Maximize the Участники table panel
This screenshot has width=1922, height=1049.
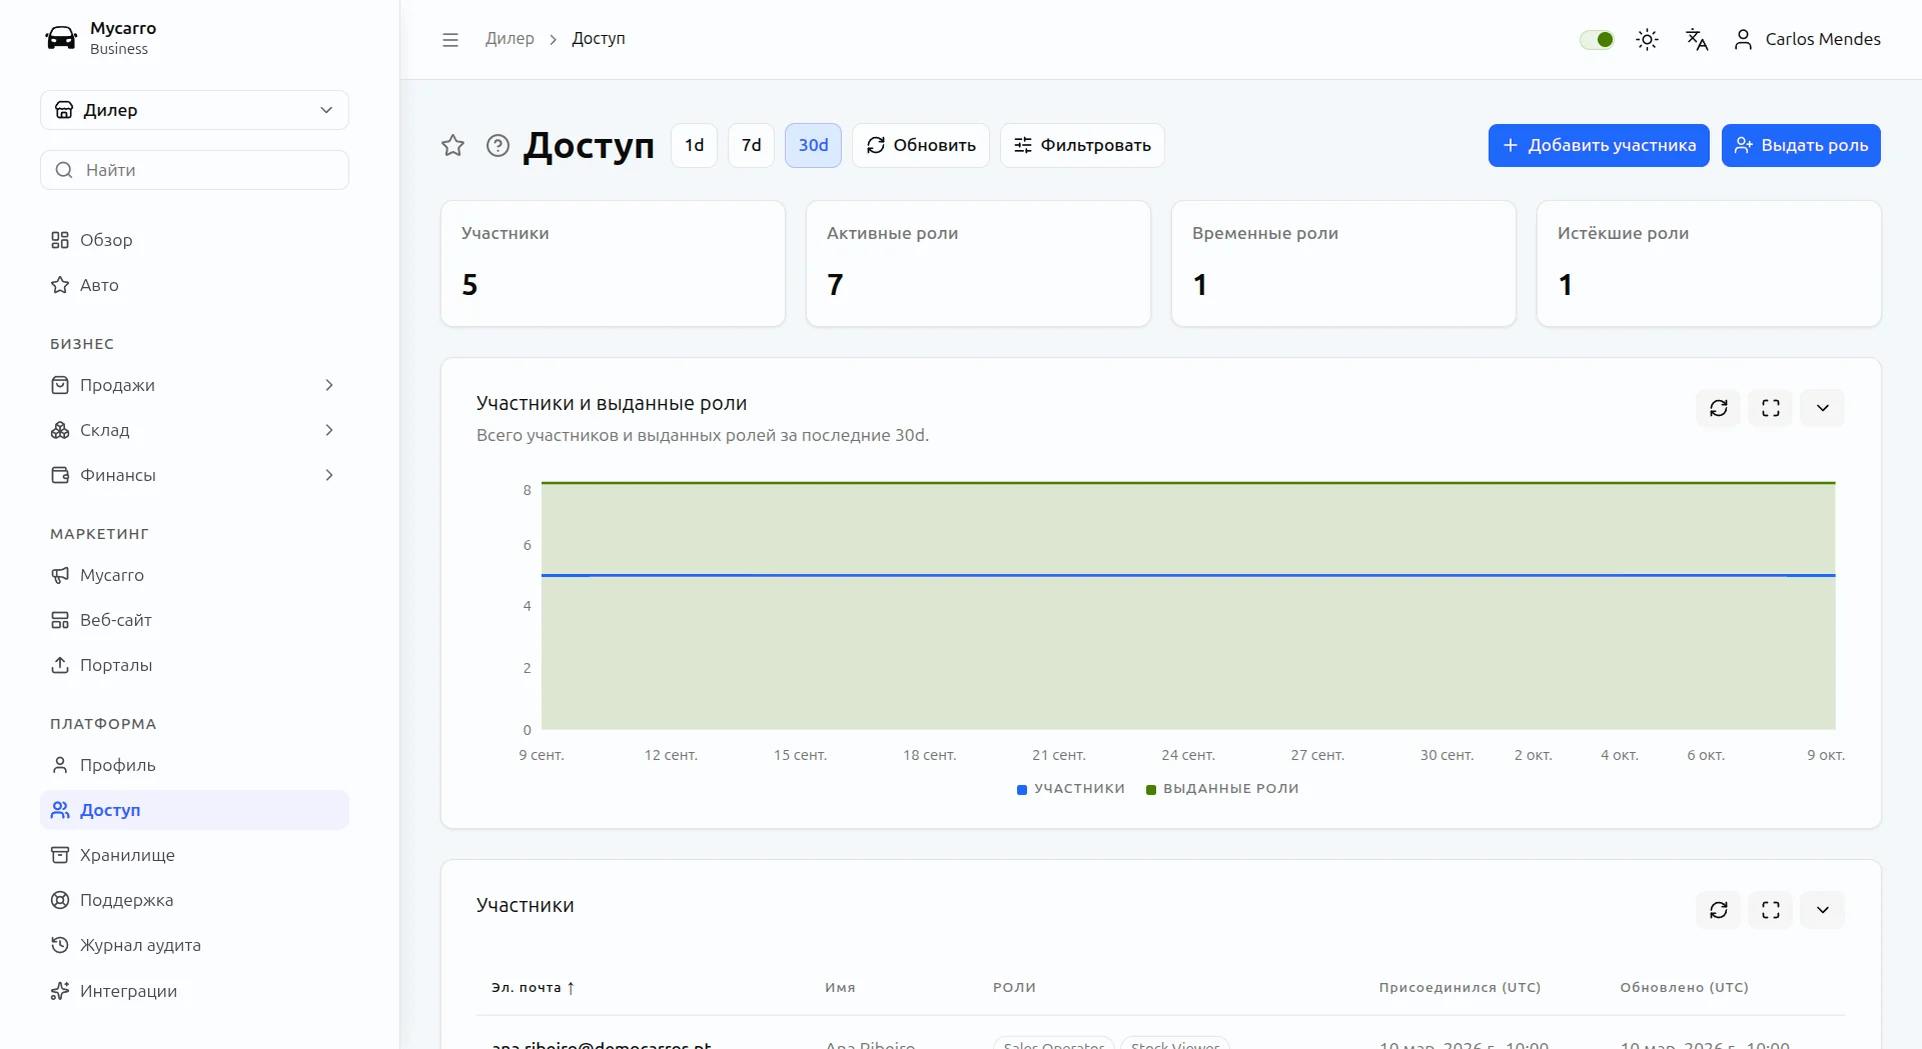(1771, 910)
